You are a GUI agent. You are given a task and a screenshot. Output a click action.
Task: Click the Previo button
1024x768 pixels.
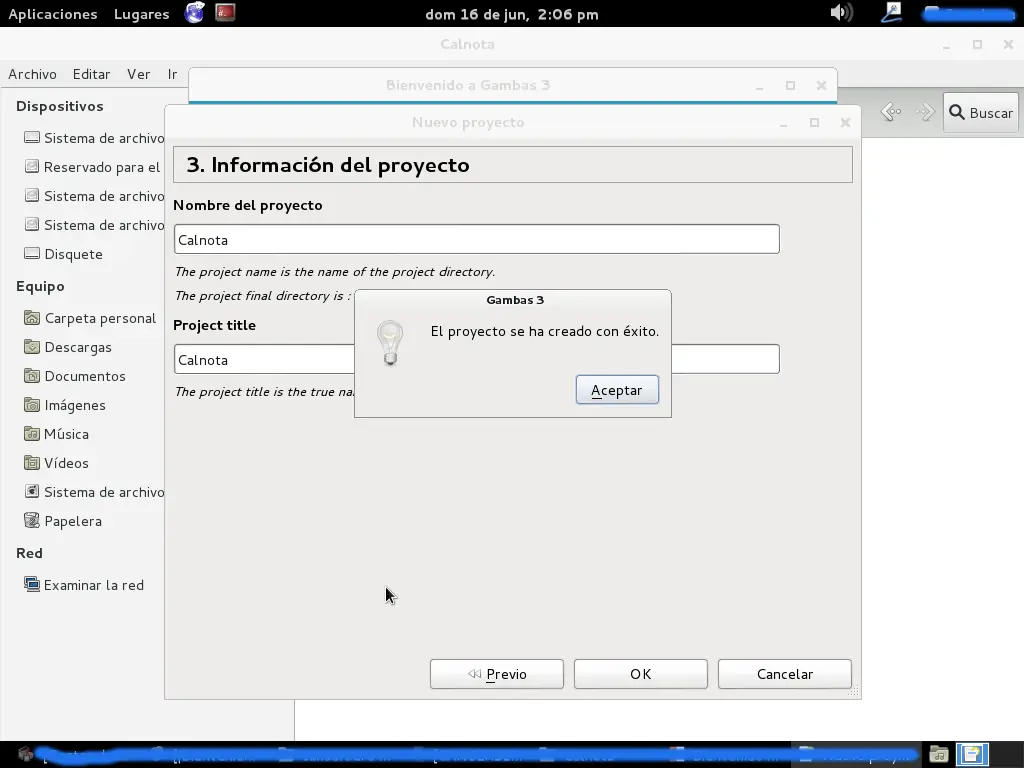pyautogui.click(x=496, y=674)
